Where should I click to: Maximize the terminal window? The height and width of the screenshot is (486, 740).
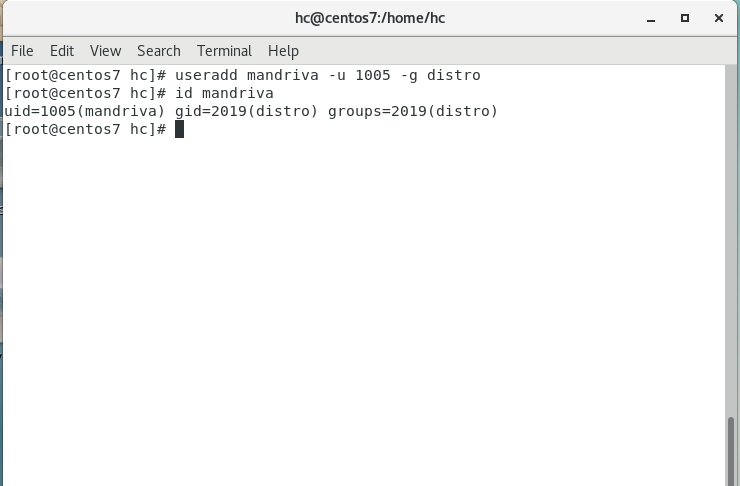[x=685, y=18]
